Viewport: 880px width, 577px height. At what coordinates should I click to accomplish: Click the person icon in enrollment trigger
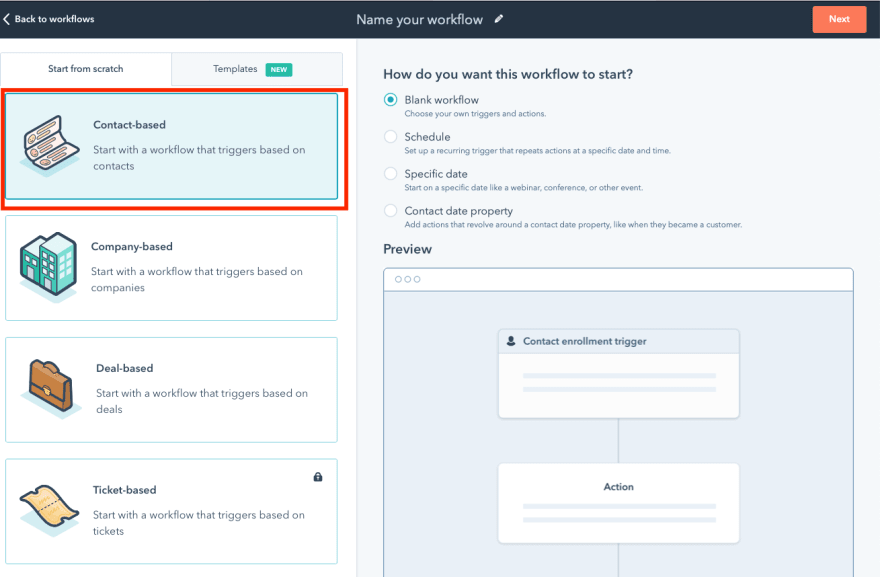(x=511, y=341)
